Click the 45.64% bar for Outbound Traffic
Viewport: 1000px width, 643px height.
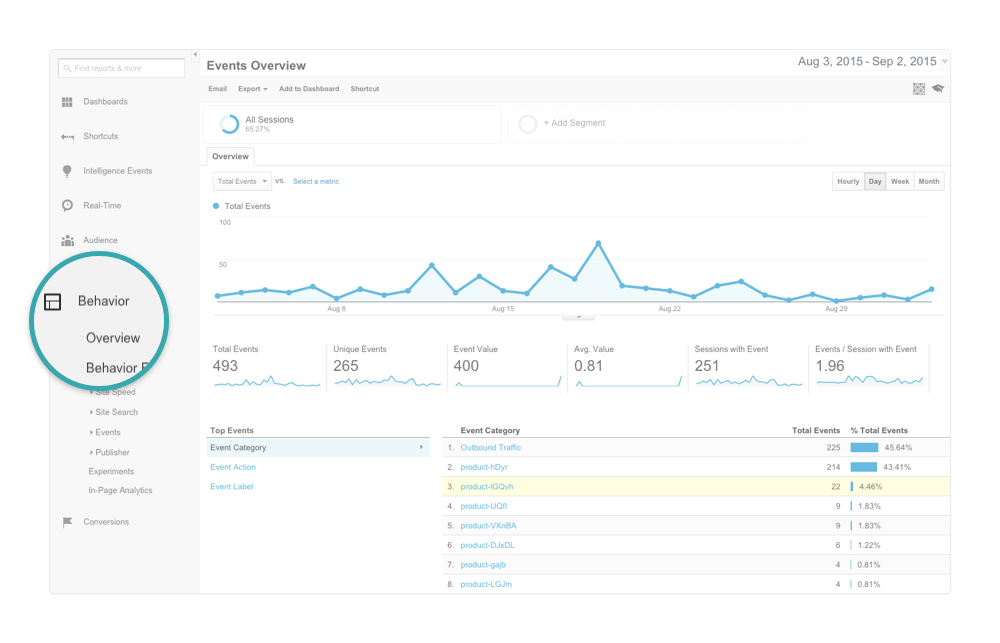864,448
